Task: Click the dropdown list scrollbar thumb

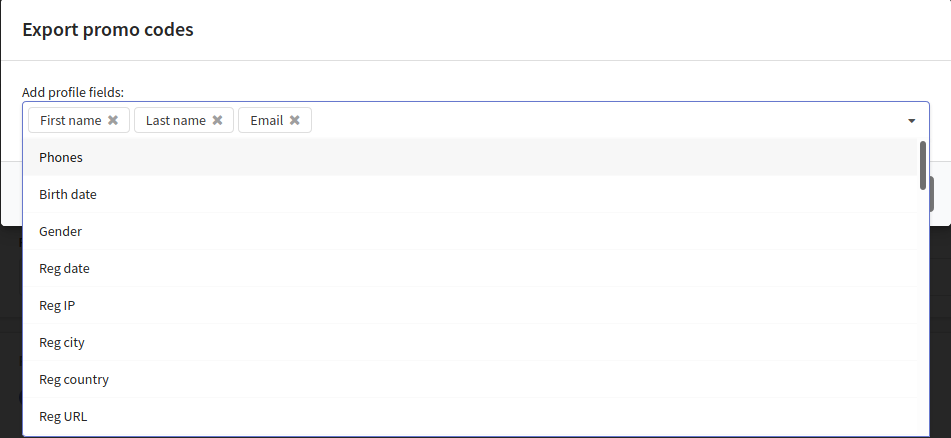Action: 922,165
